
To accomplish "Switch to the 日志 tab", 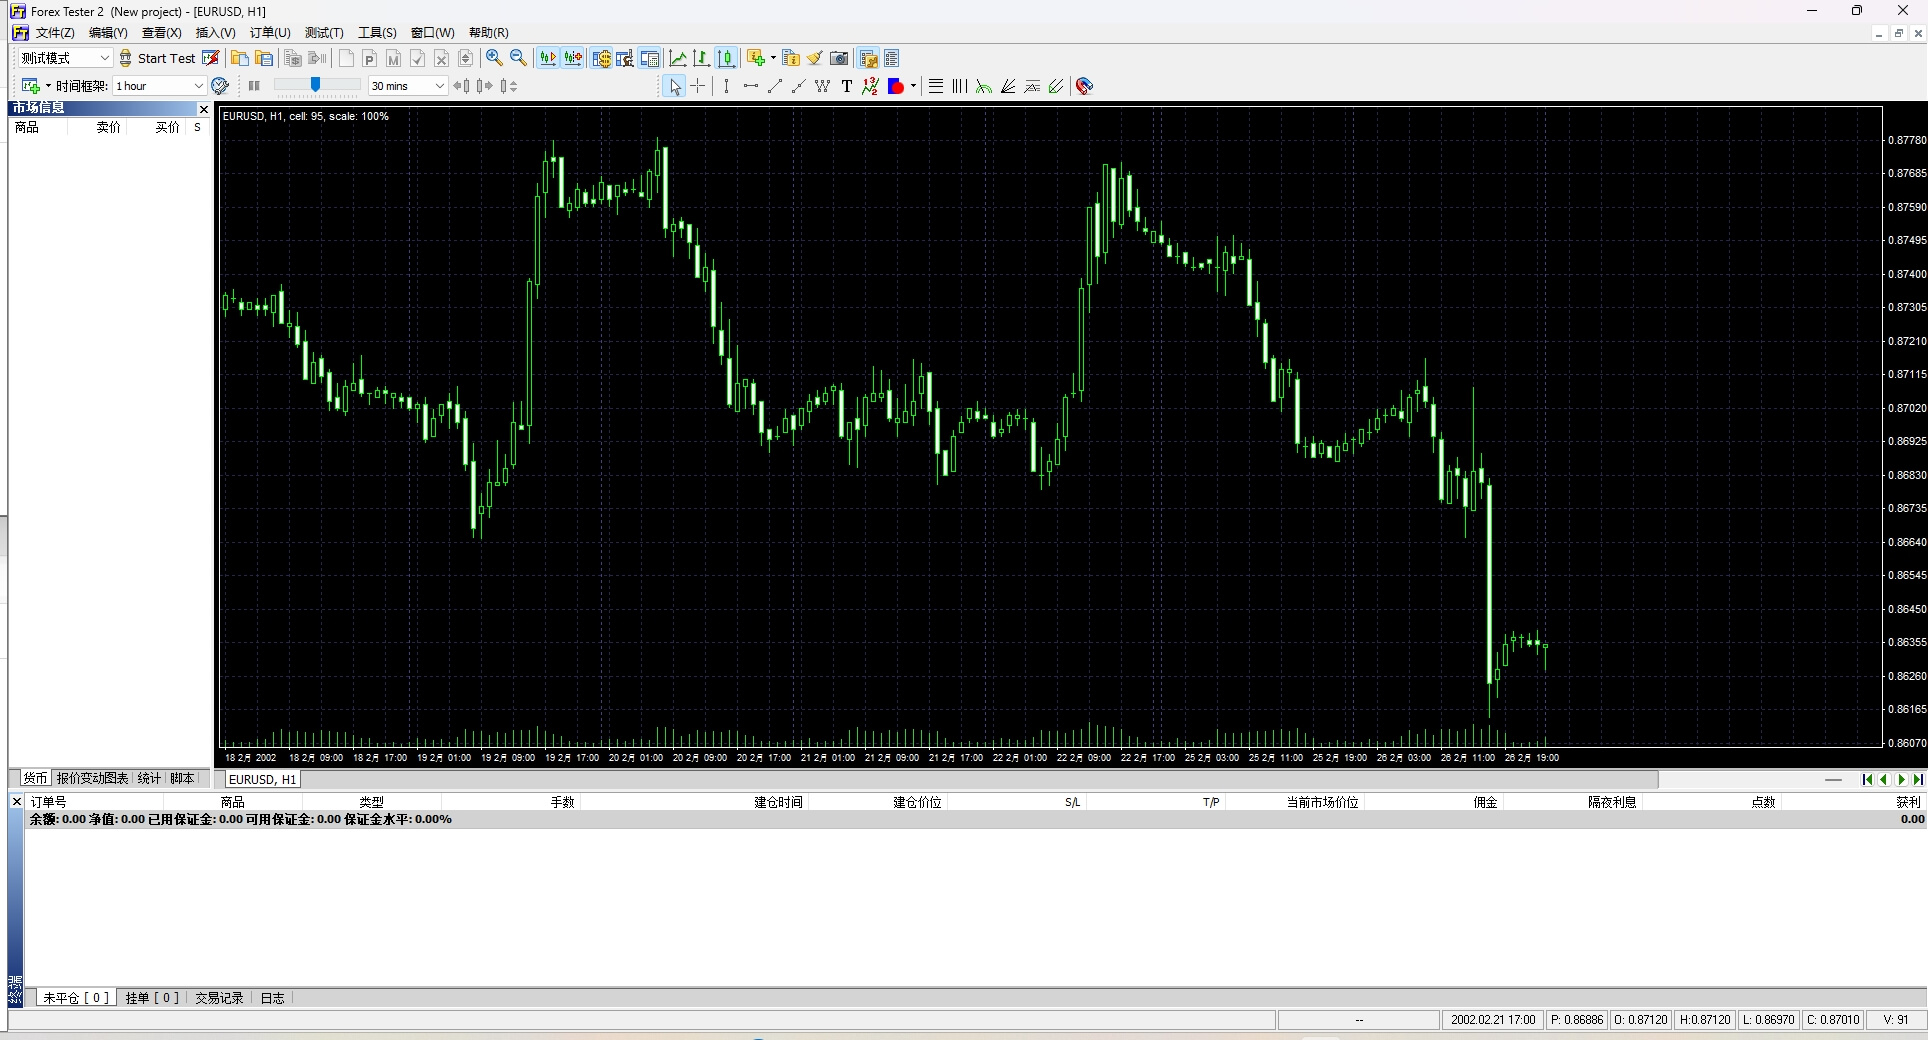I will 272,998.
